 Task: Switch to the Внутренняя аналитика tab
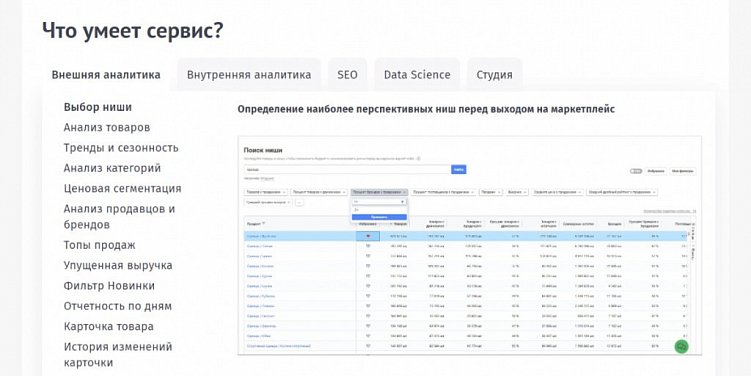(x=249, y=75)
